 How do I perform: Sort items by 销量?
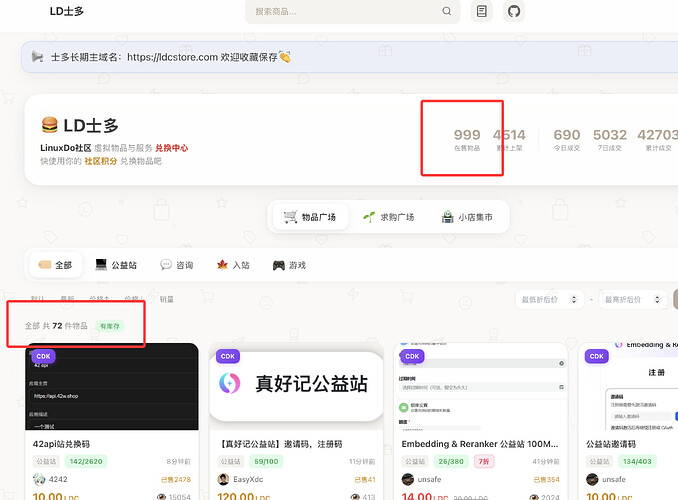pos(166,299)
